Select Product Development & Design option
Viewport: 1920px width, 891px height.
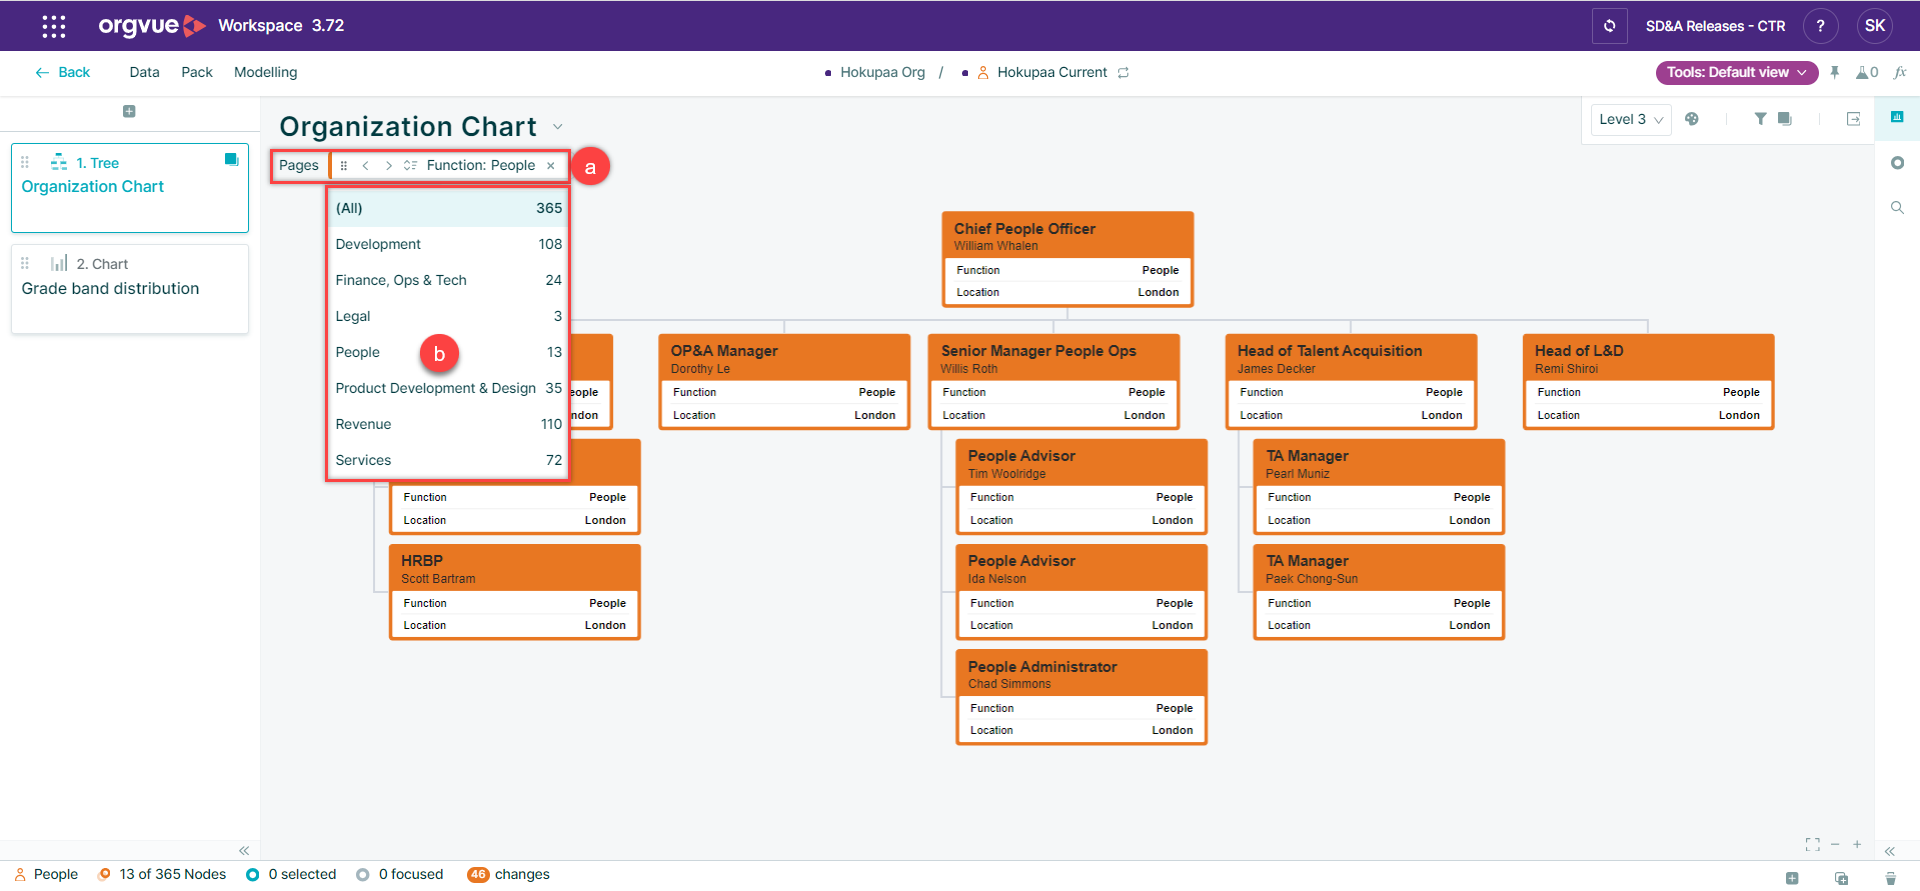click(448, 388)
